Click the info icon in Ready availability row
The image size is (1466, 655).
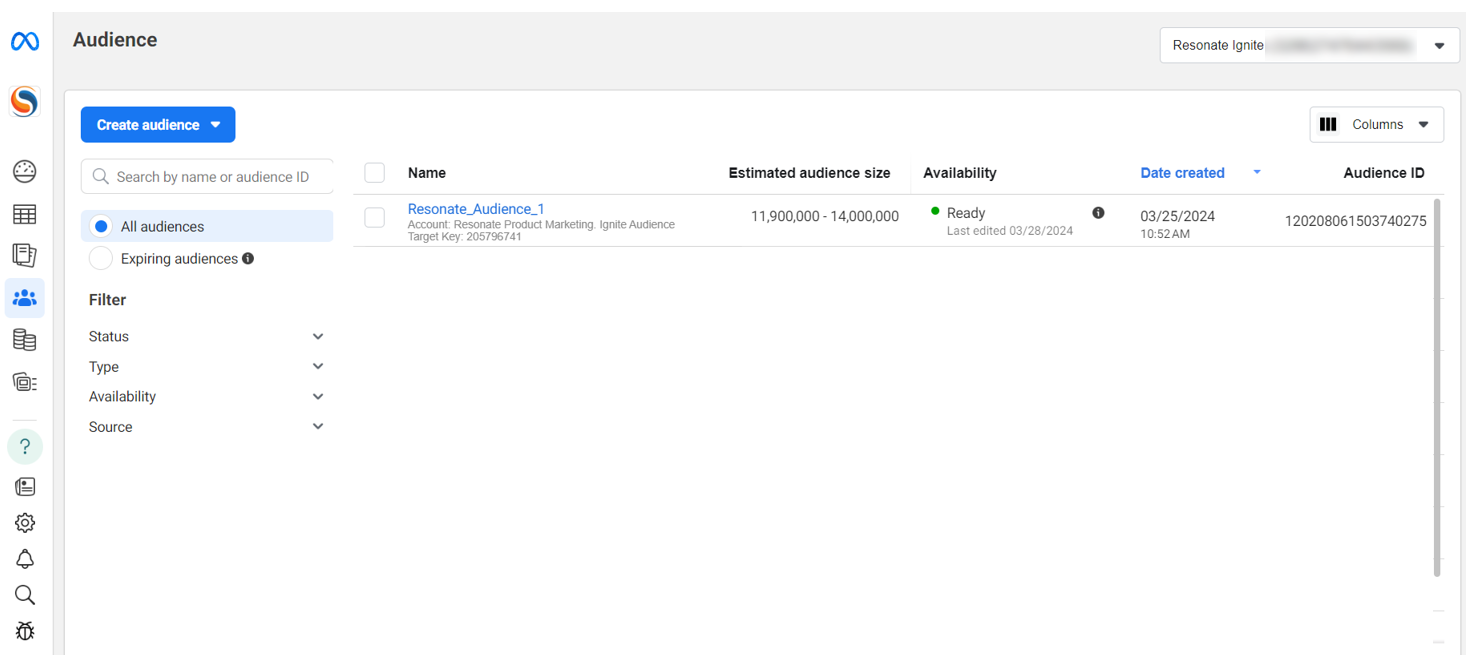point(1098,213)
